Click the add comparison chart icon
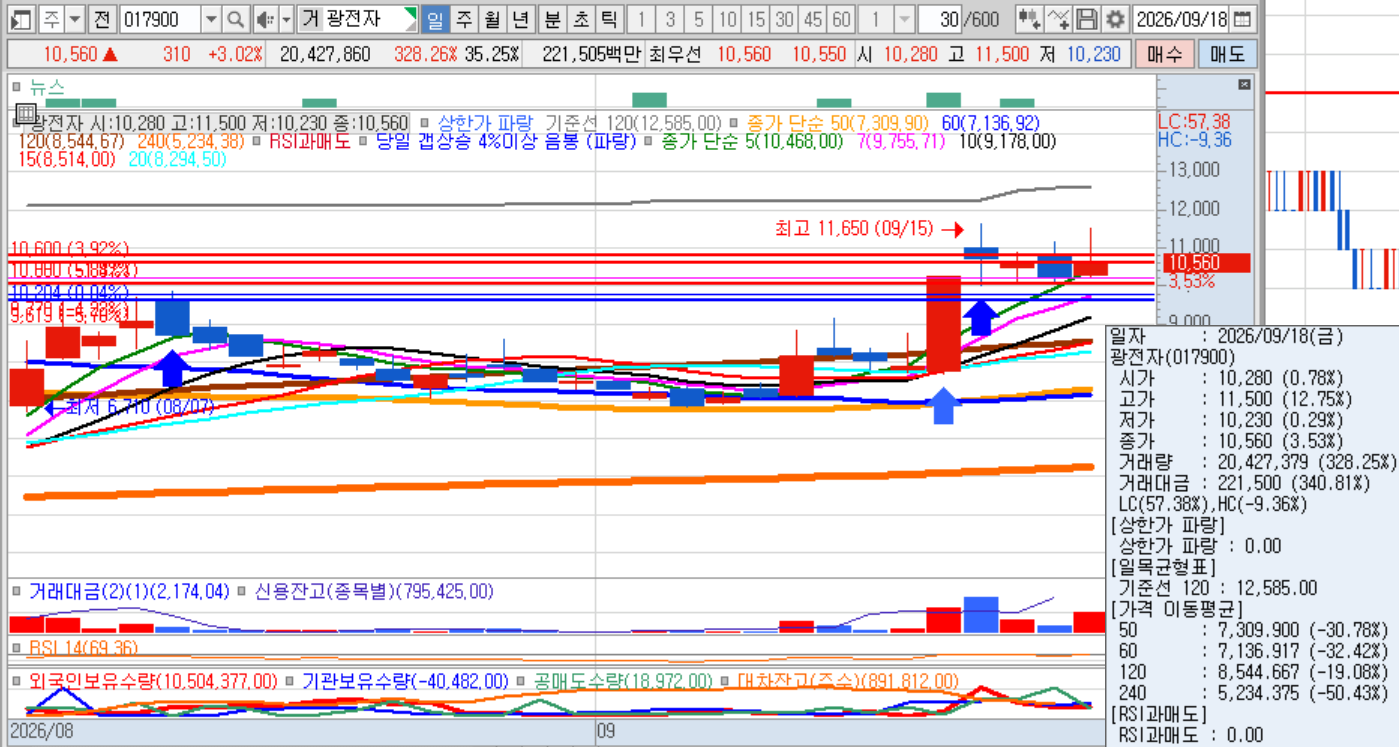 point(1031,19)
